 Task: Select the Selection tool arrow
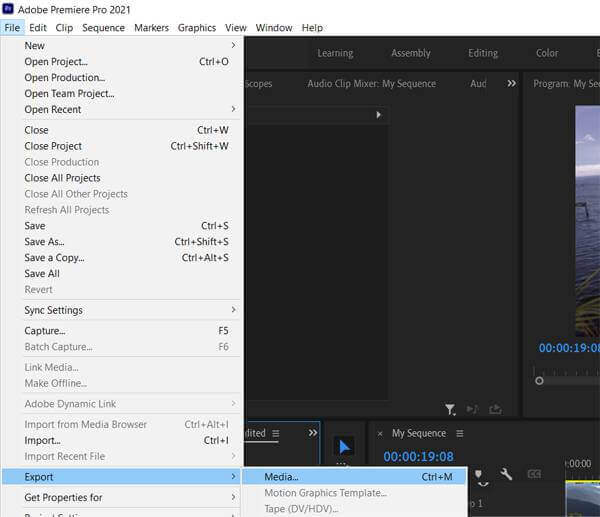click(x=344, y=447)
